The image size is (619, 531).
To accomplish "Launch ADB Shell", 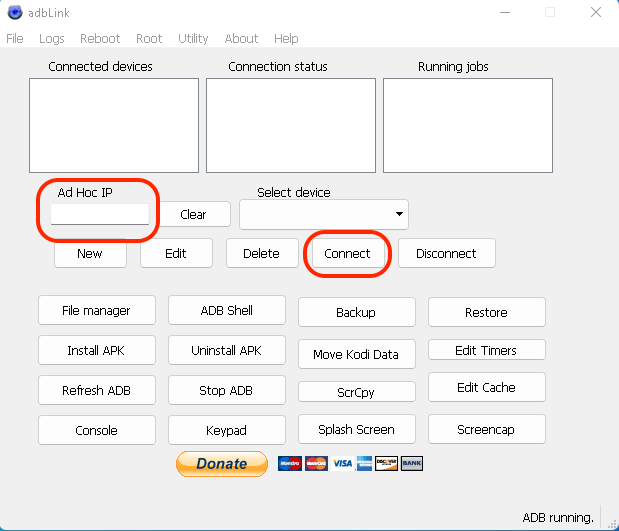I will point(226,311).
